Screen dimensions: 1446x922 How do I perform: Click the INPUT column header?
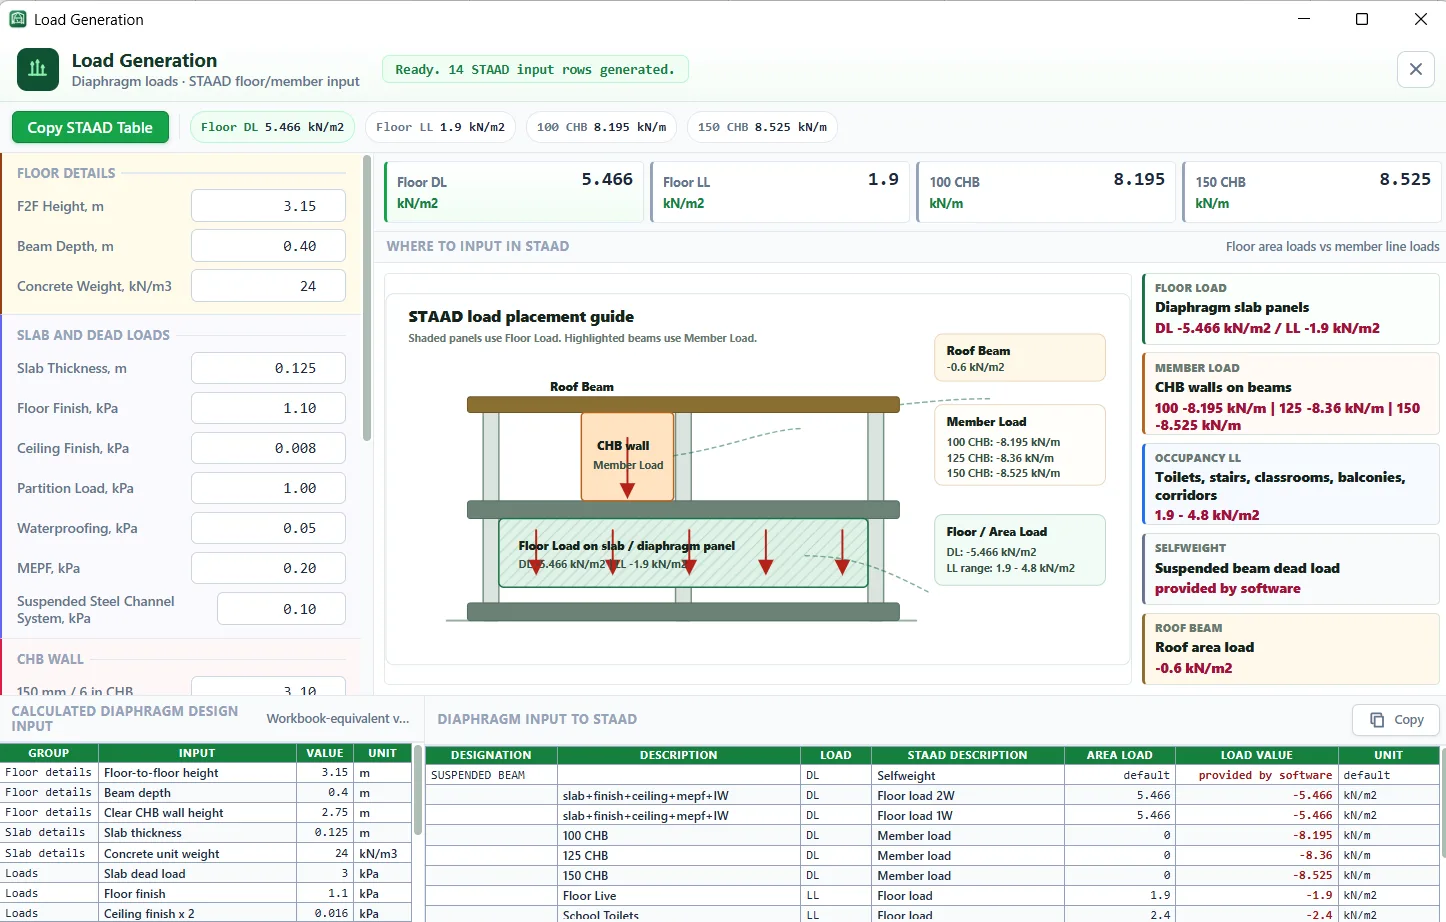(x=197, y=753)
